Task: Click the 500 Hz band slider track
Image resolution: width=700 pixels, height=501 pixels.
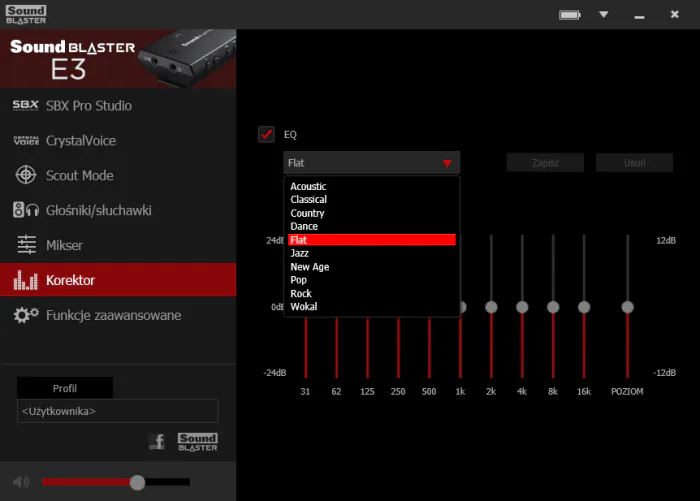Action: click(429, 347)
